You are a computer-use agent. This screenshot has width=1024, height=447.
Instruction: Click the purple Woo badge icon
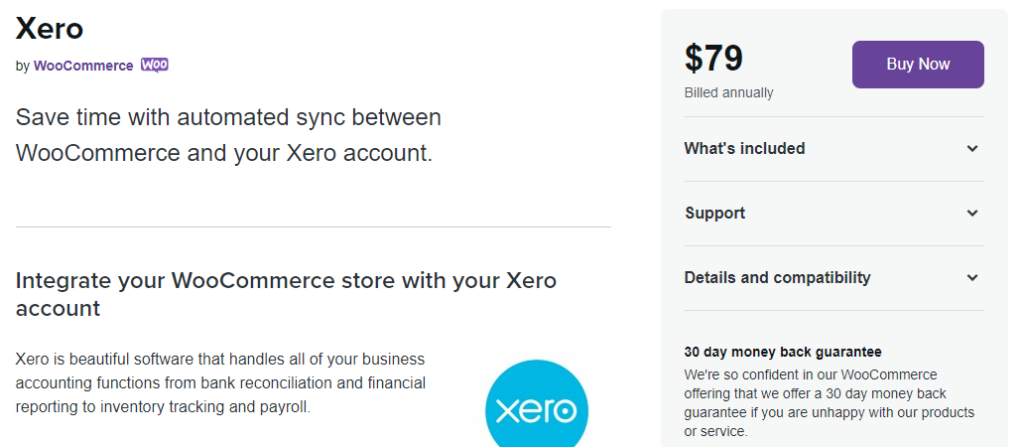tap(154, 65)
